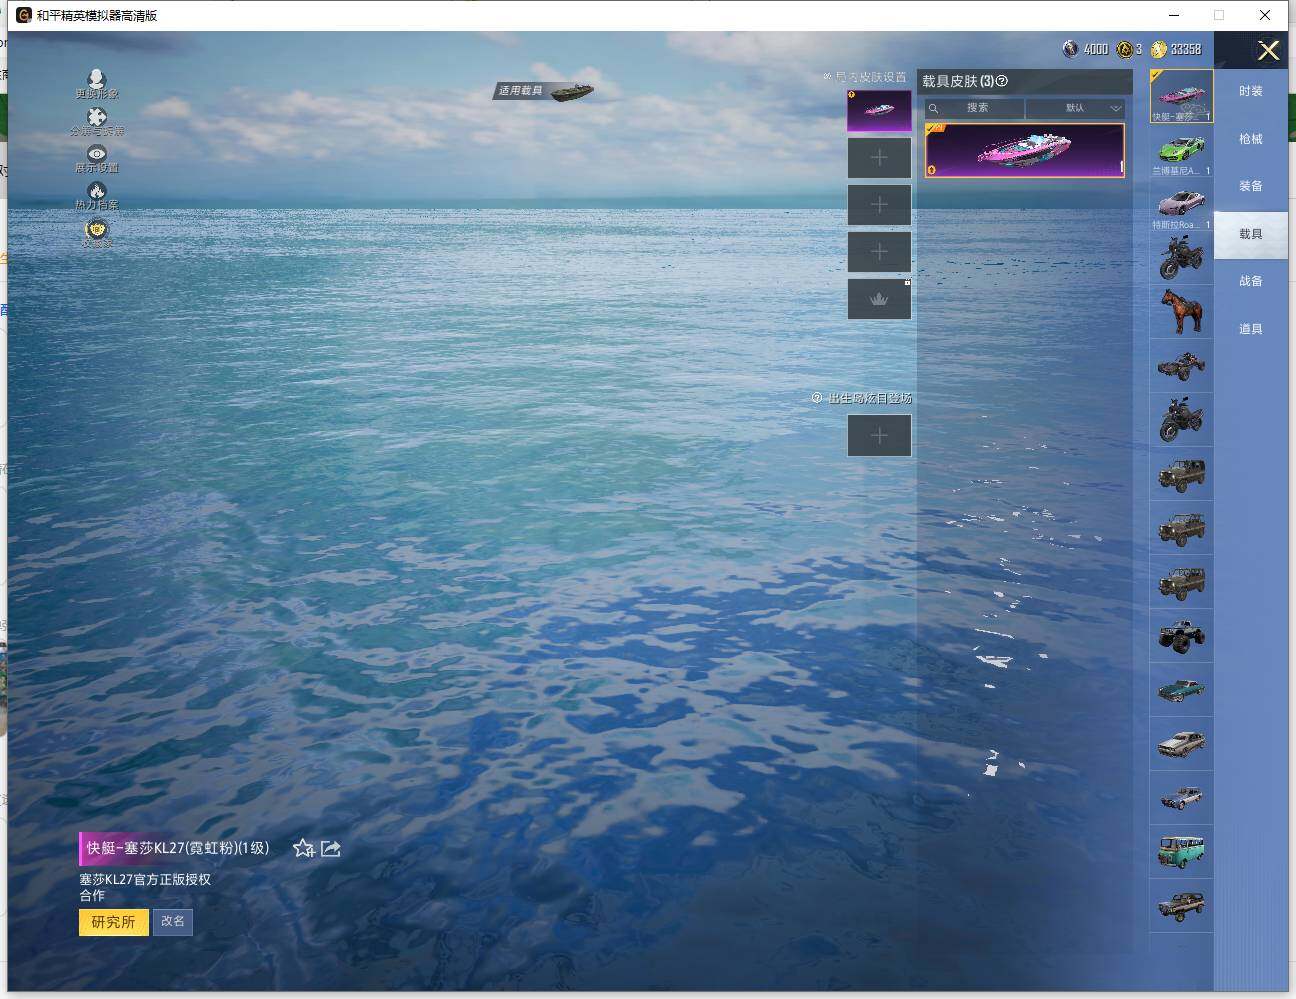The image size is (1296, 999).
Task: Click the 出生岛炫目登场 add slot
Action: click(x=879, y=435)
